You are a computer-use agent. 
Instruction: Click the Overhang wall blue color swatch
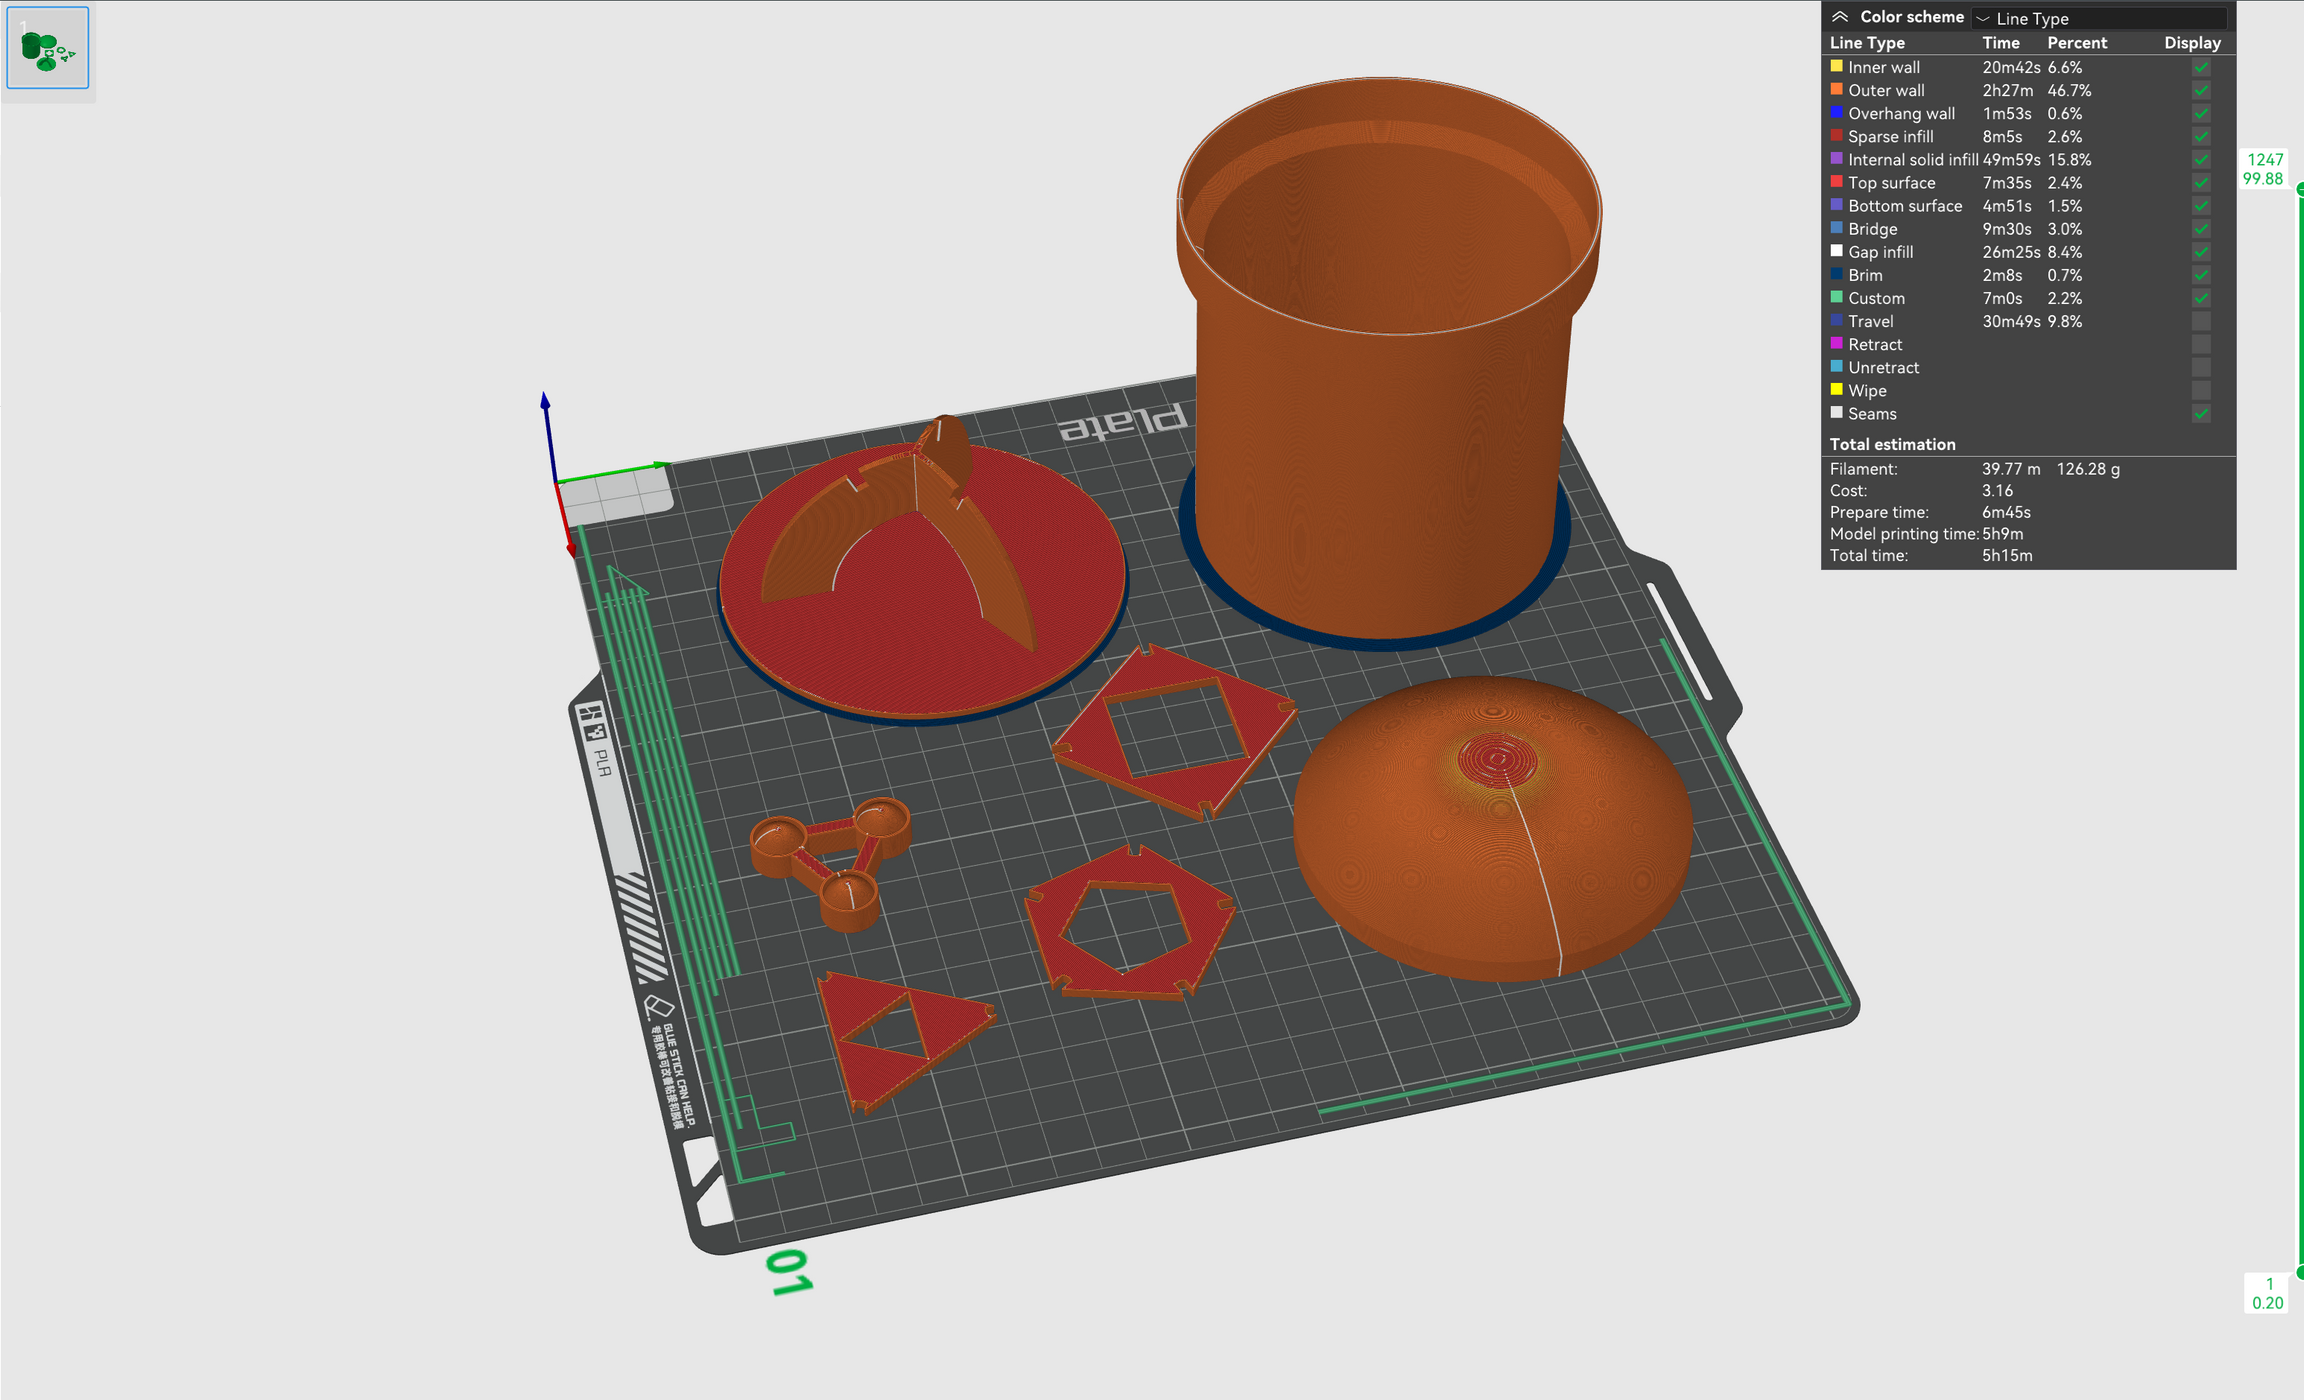click(x=1836, y=113)
